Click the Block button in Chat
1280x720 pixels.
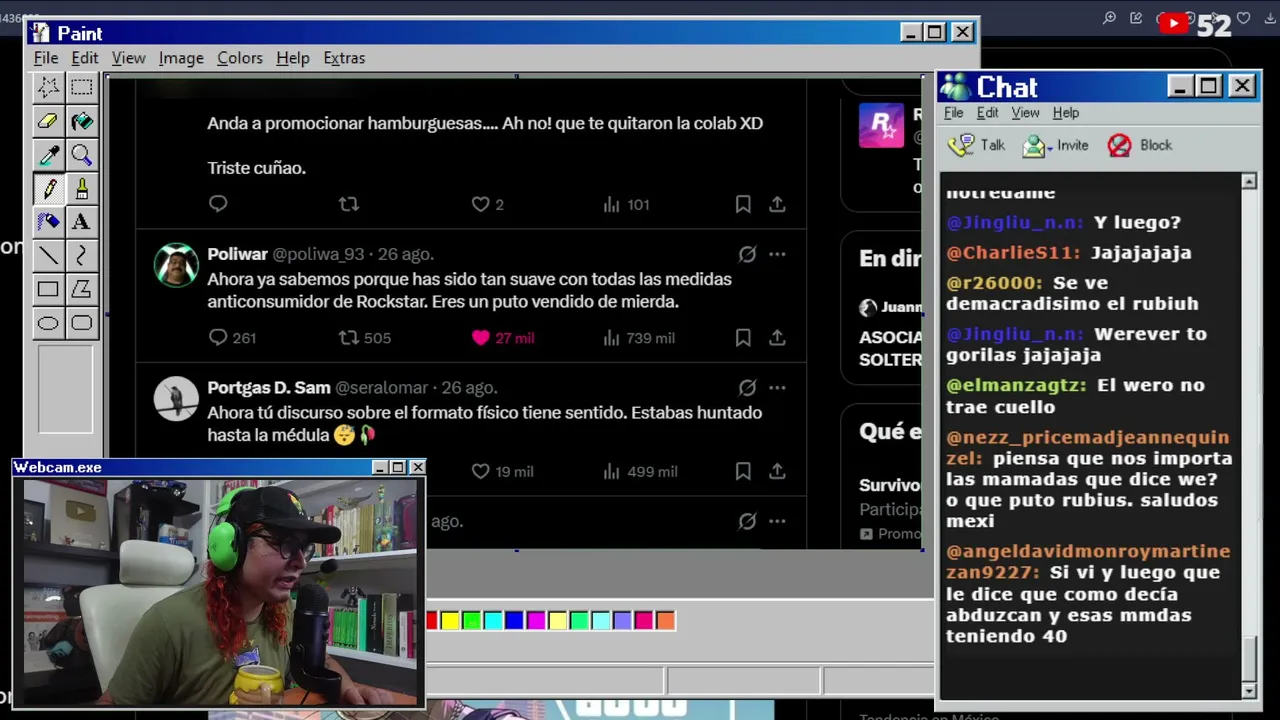coord(1140,145)
